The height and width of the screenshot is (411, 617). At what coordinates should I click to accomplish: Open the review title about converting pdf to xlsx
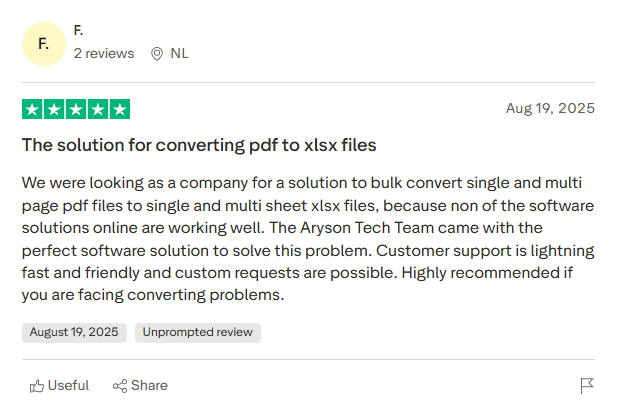point(199,145)
